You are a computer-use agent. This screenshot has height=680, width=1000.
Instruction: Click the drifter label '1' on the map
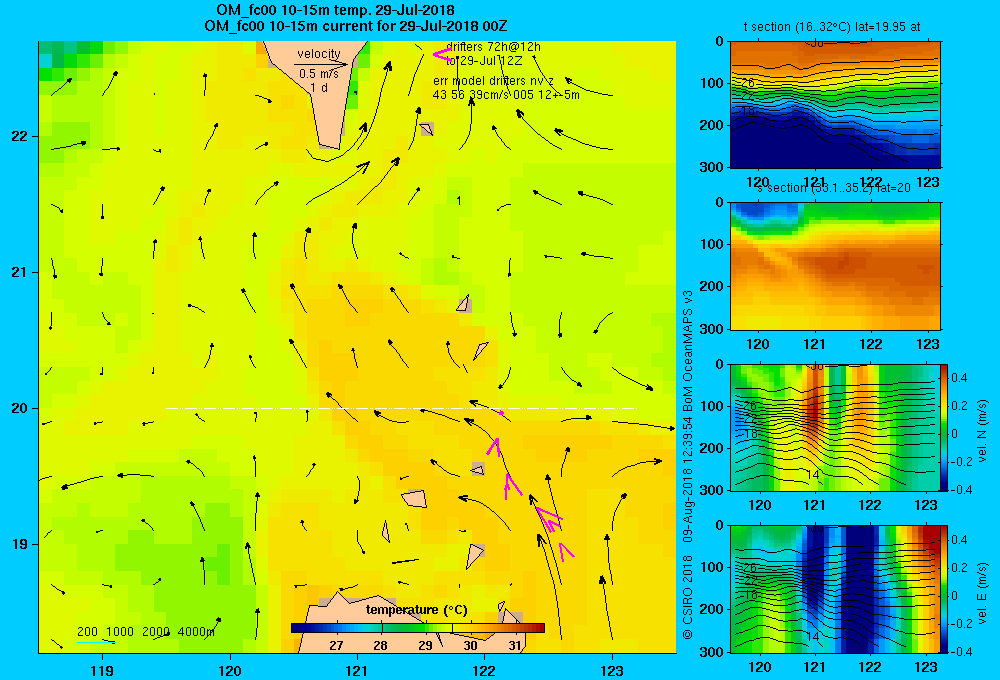[459, 201]
